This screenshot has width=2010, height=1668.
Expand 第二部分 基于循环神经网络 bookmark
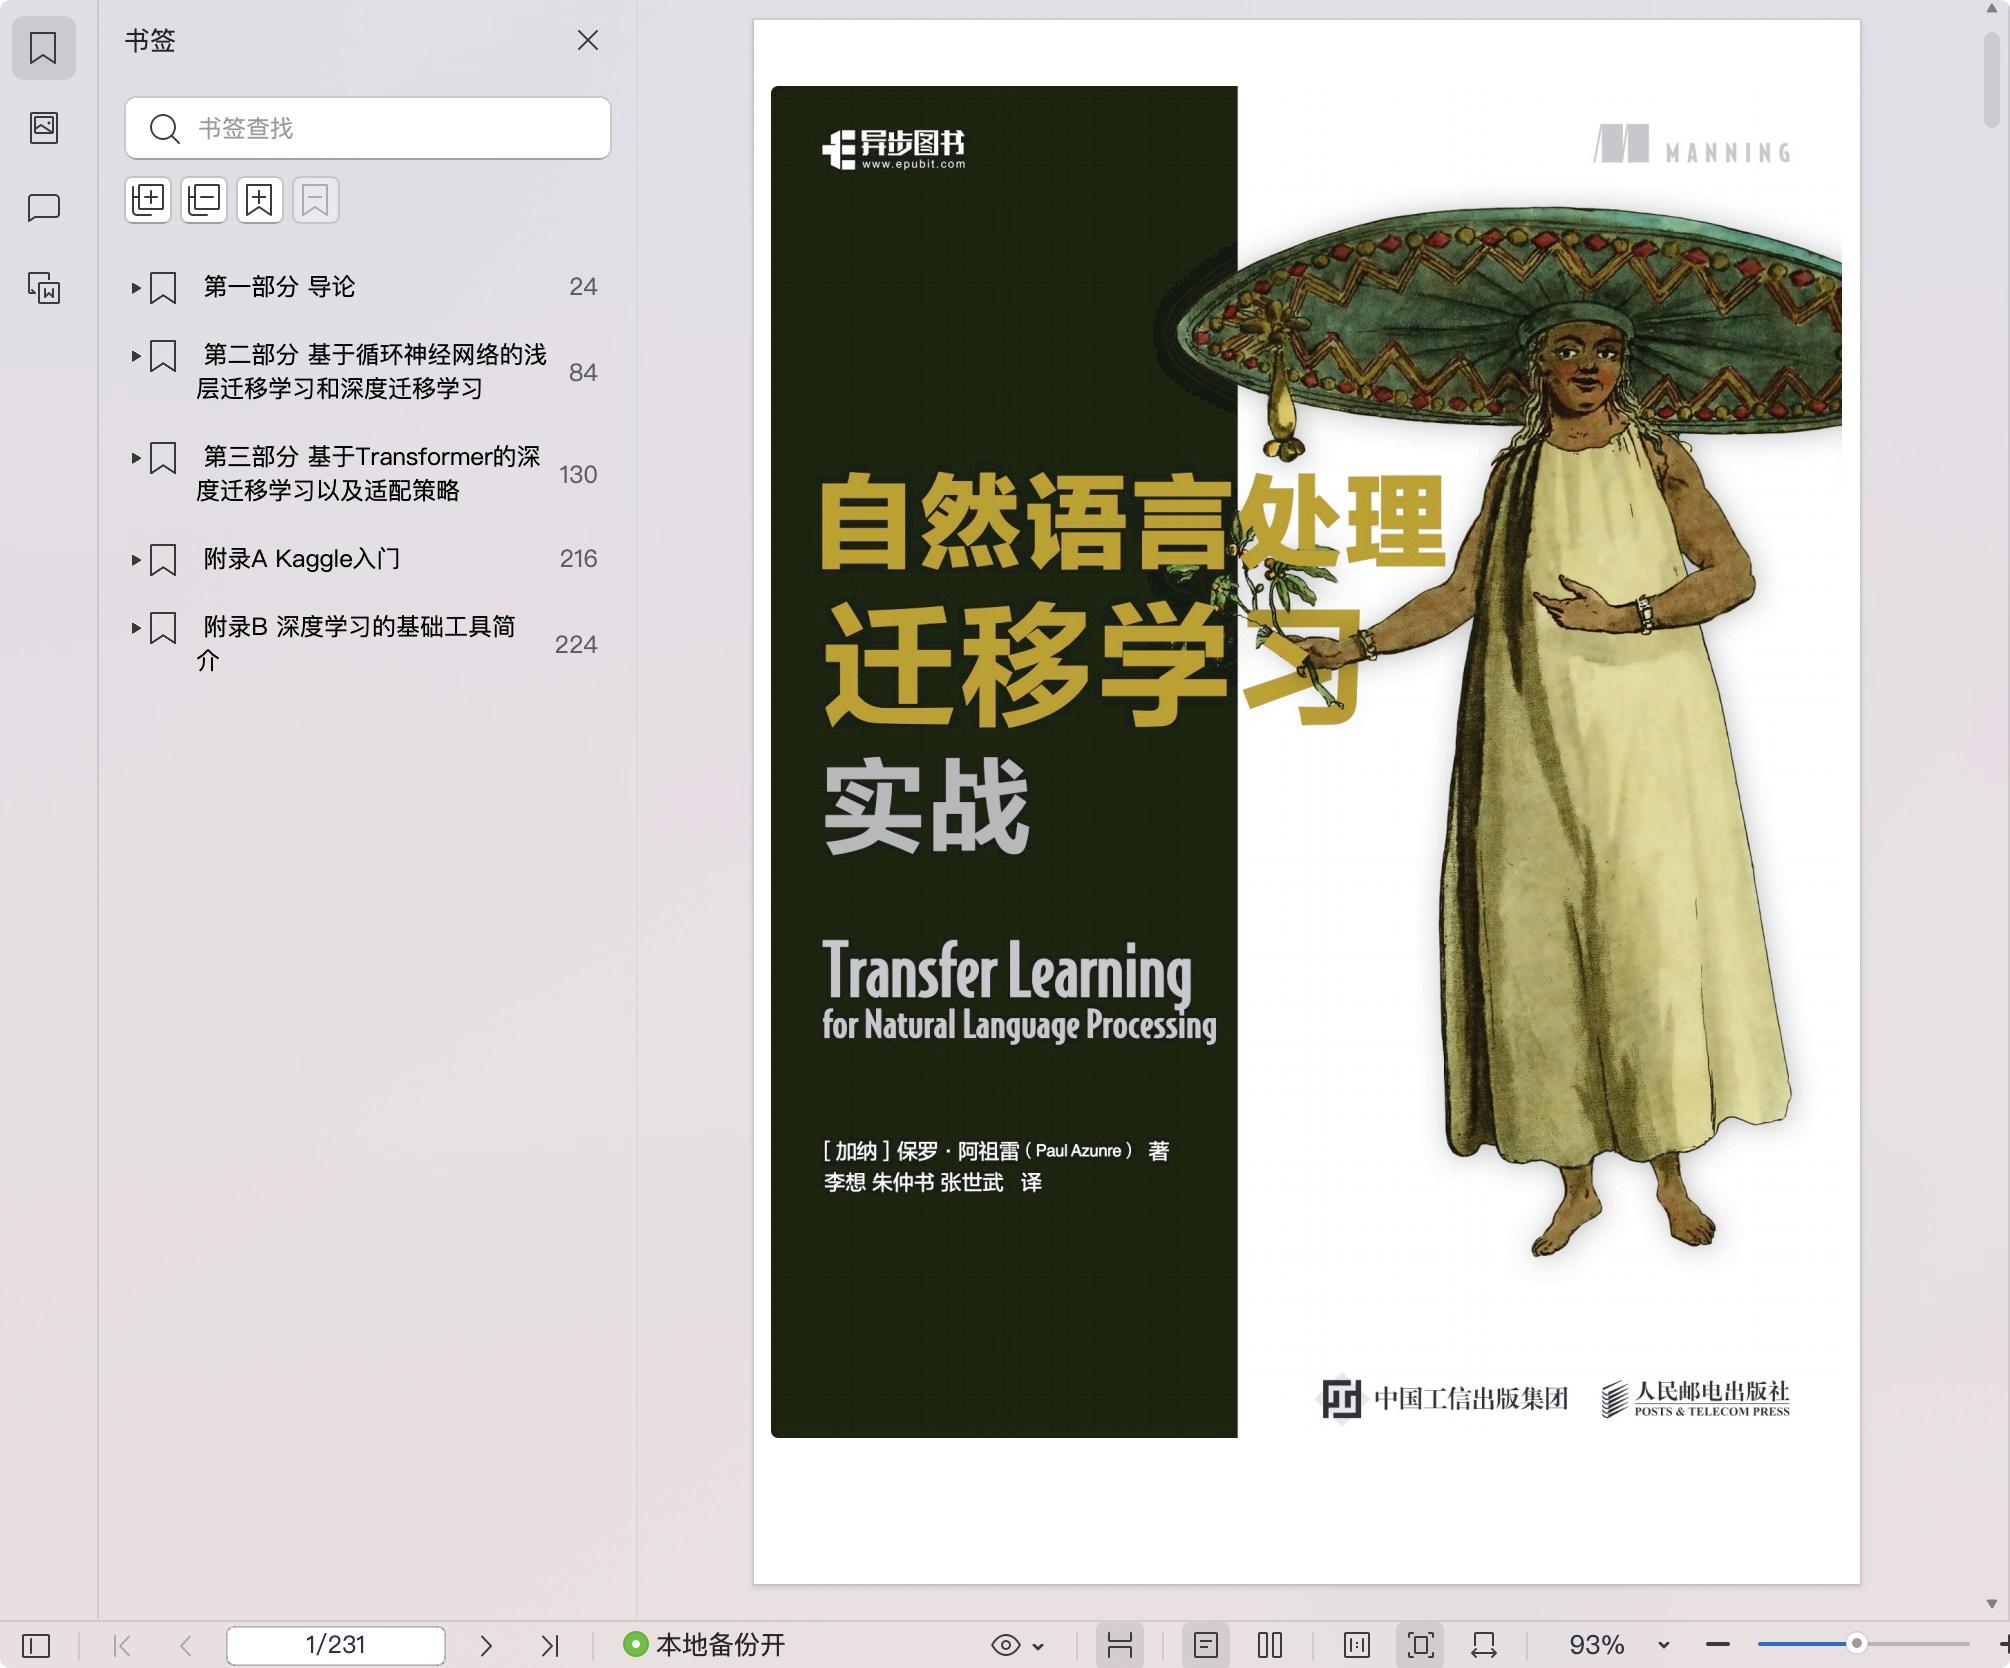[136, 356]
